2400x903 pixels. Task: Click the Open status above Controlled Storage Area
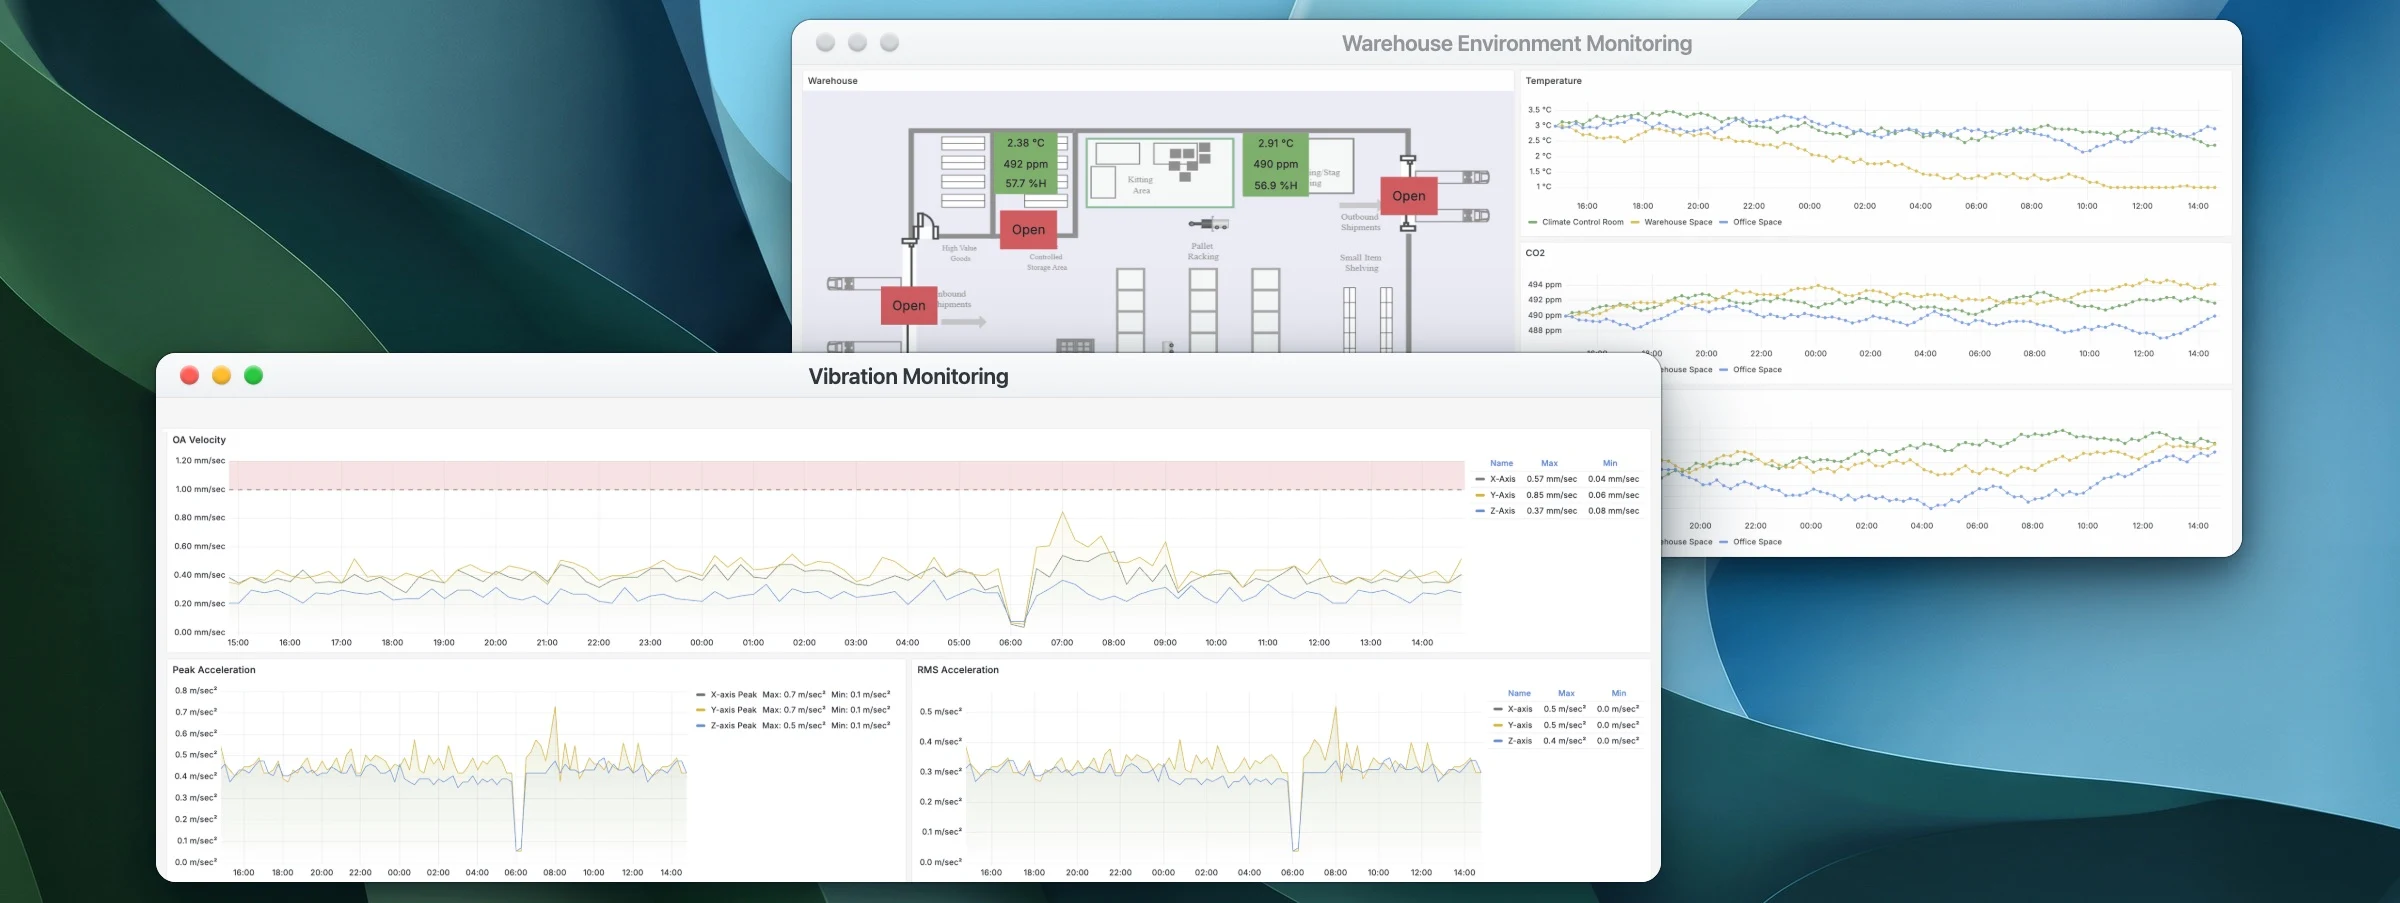pyautogui.click(x=1028, y=230)
